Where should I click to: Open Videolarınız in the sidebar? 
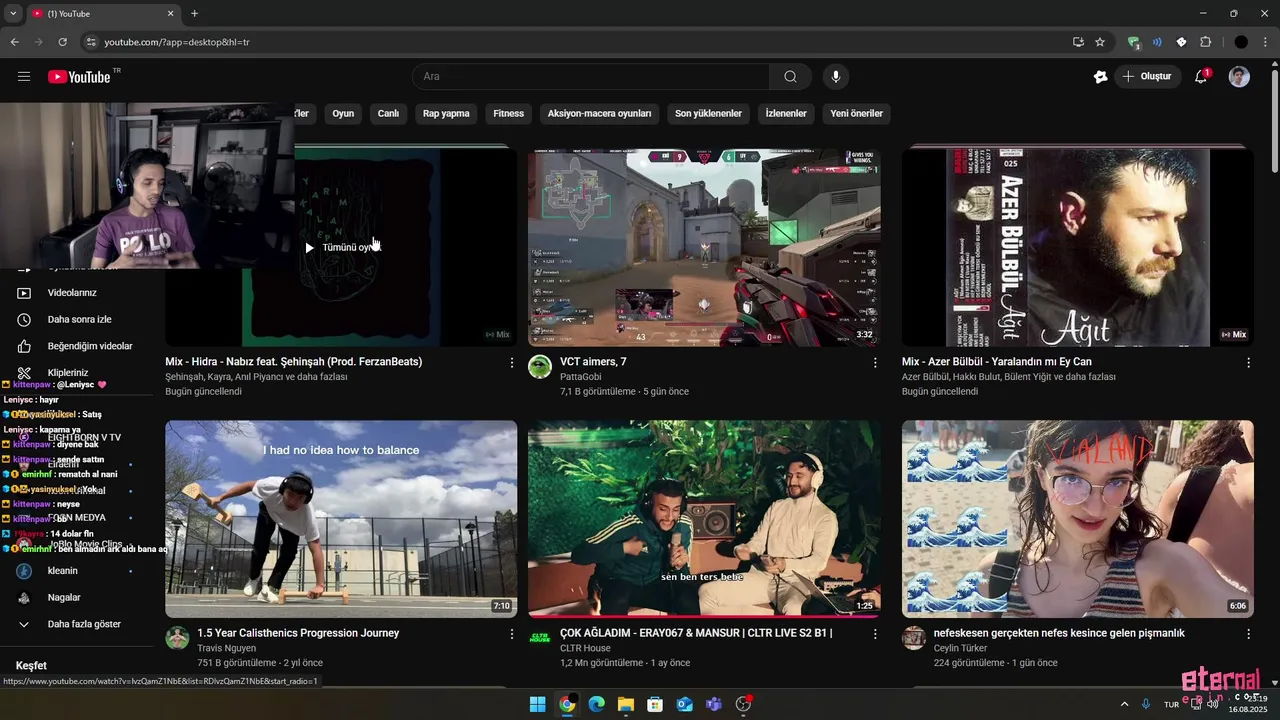point(72,293)
